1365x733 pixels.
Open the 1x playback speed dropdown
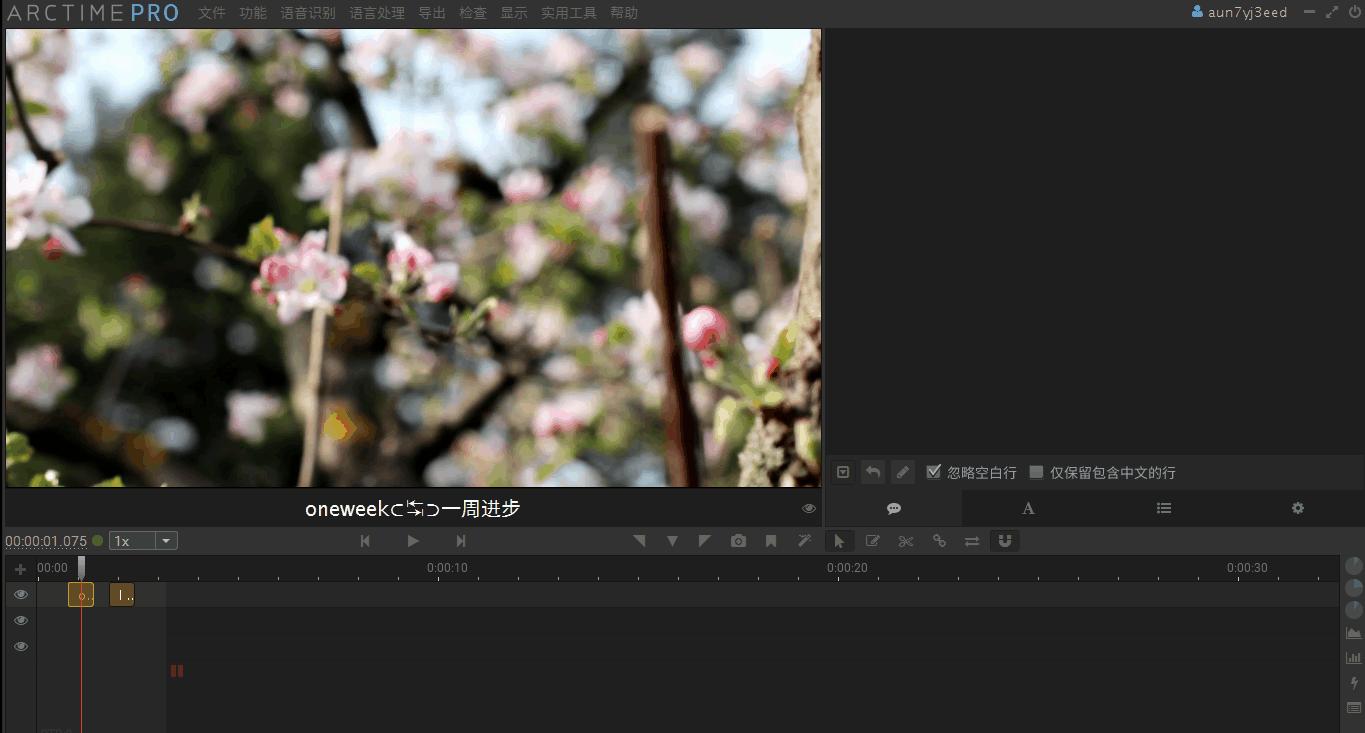pyautogui.click(x=143, y=541)
